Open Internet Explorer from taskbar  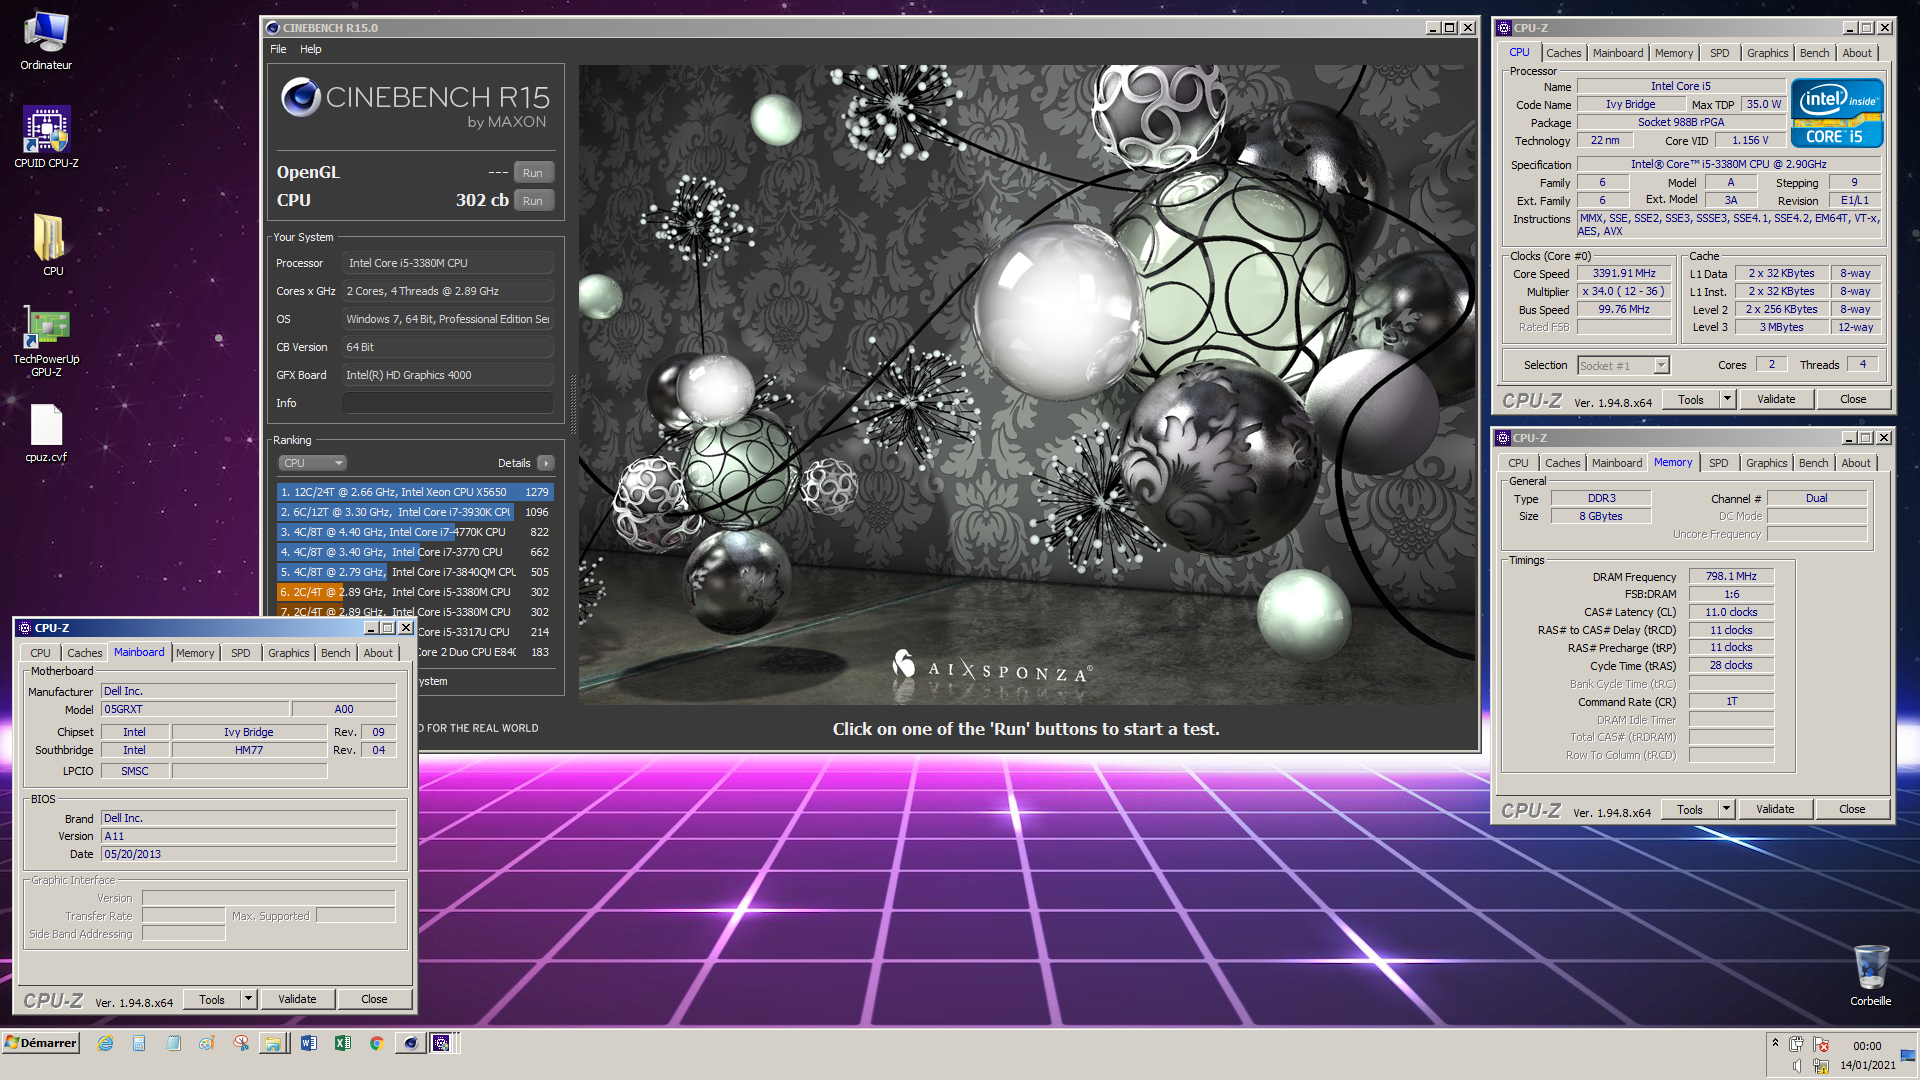click(x=105, y=1043)
